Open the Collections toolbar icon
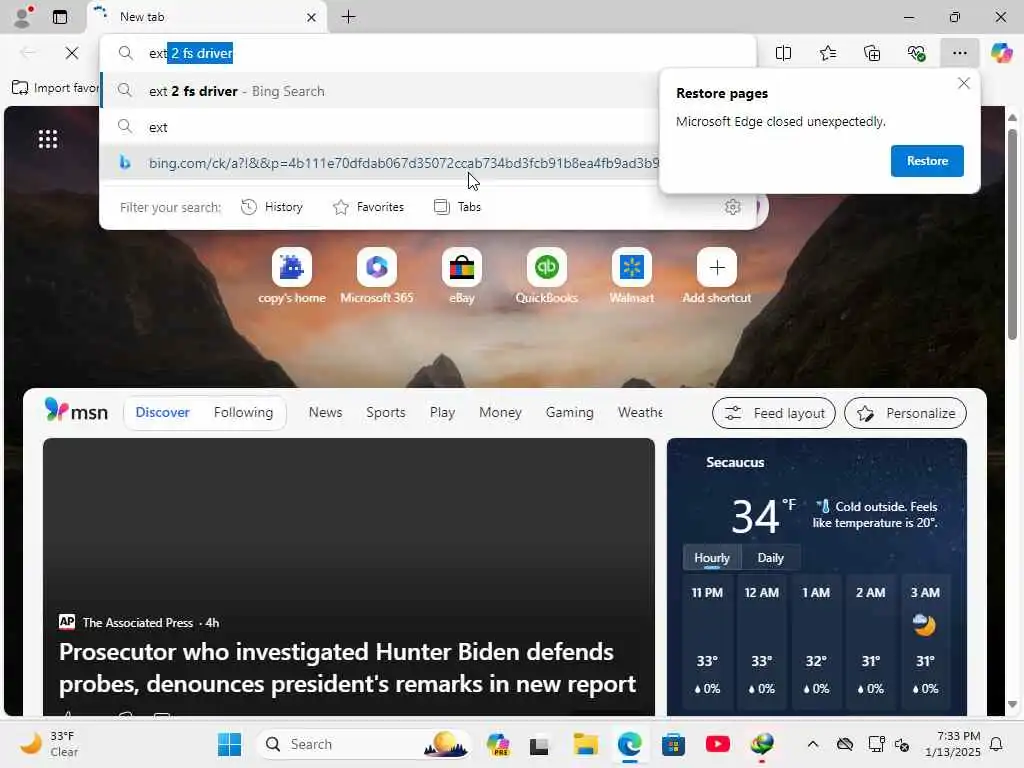Viewport: 1024px width, 768px height. tap(872, 53)
